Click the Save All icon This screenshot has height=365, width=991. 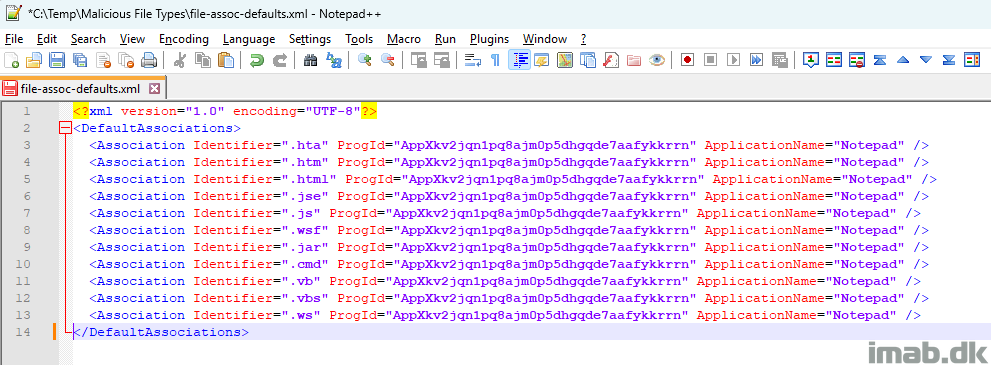[x=80, y=60]
